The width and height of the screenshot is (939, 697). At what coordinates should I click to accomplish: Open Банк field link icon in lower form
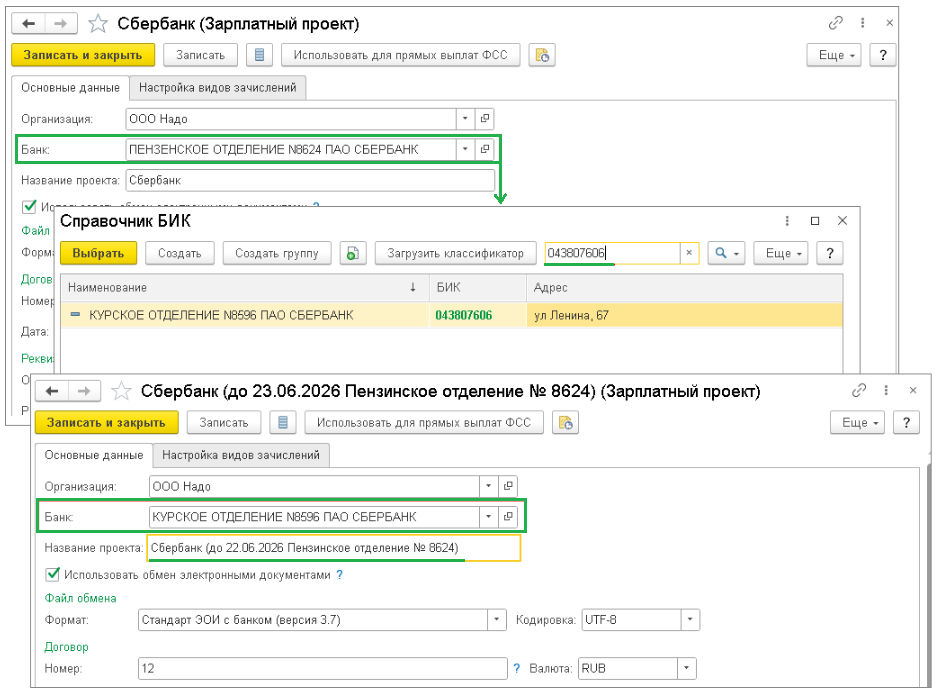pos(508,516)
